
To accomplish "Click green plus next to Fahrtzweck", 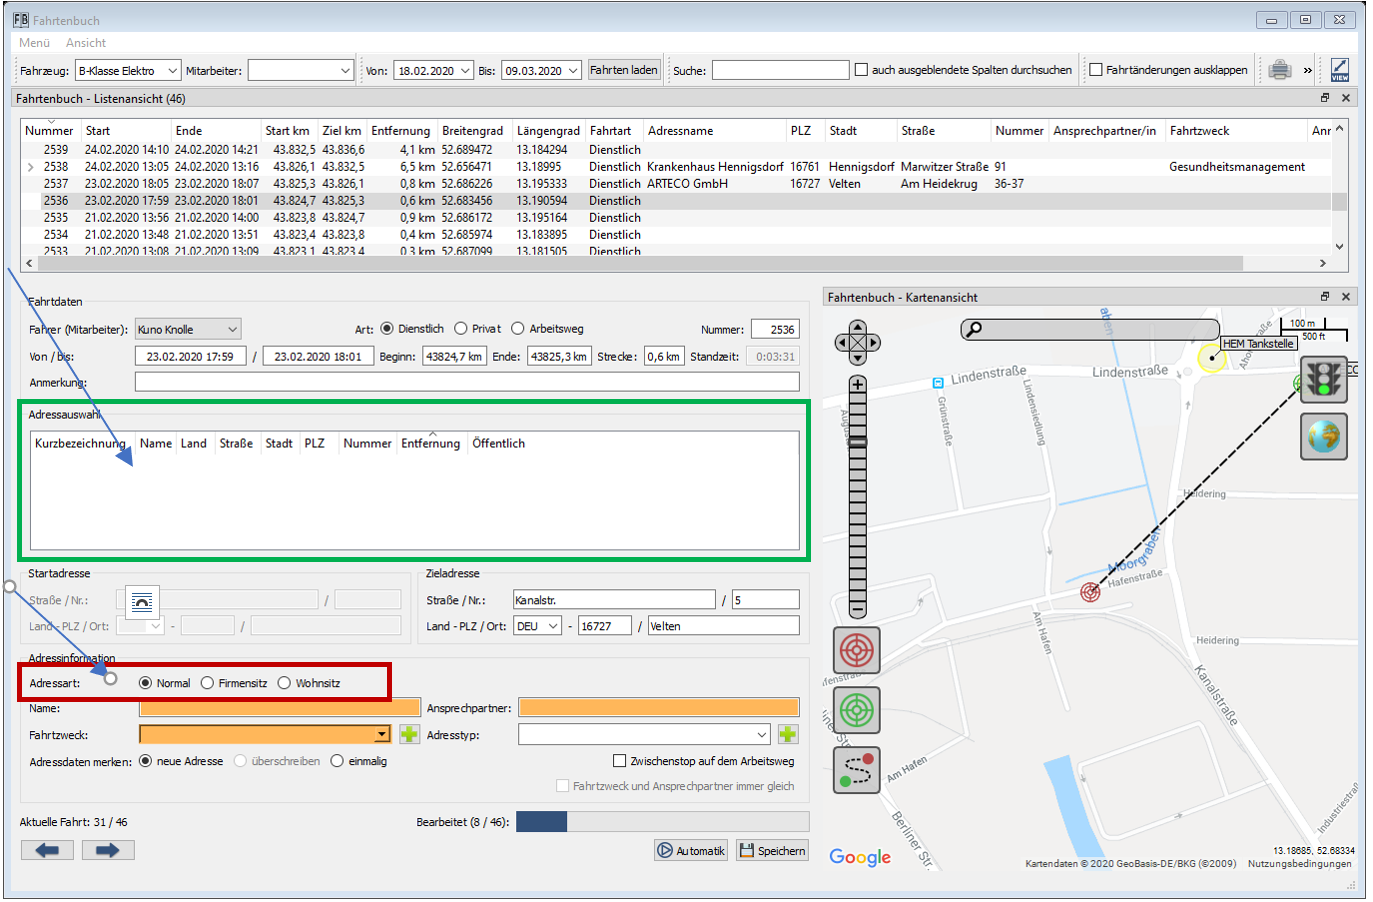I will pyautogui.click(x=409, y=735).
